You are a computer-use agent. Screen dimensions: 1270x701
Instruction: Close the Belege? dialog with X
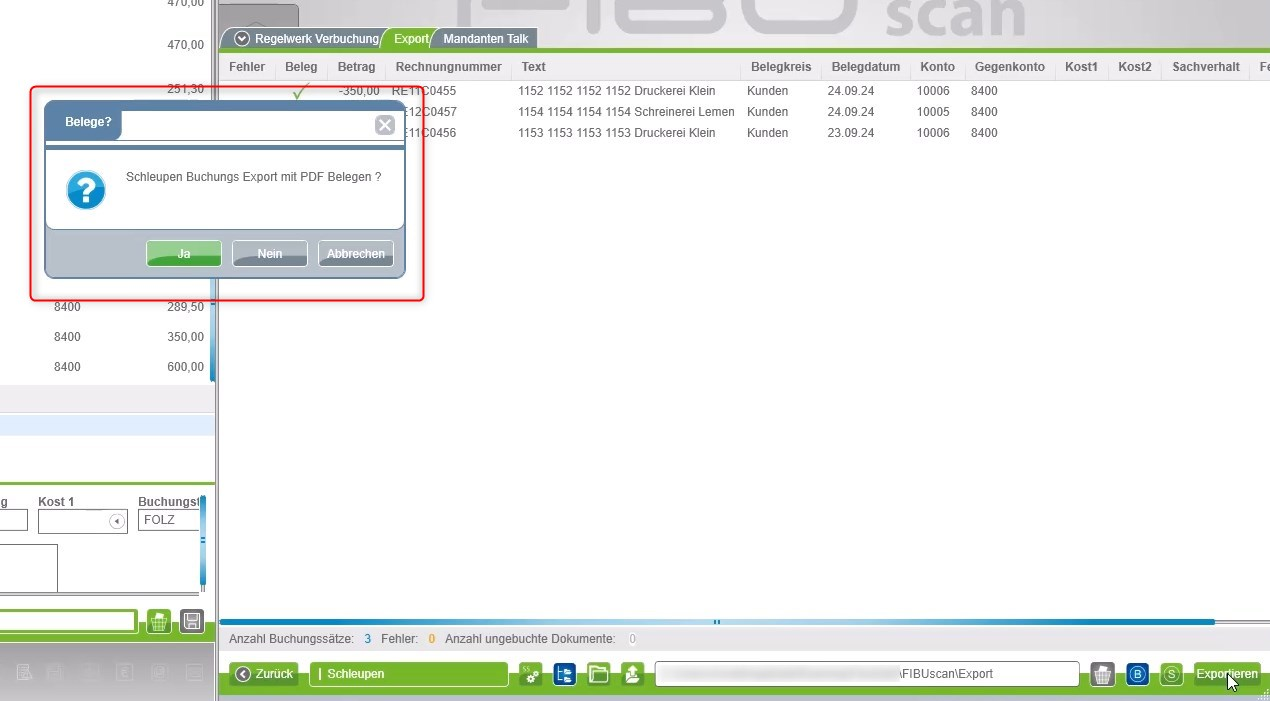[x=384, y=125]
